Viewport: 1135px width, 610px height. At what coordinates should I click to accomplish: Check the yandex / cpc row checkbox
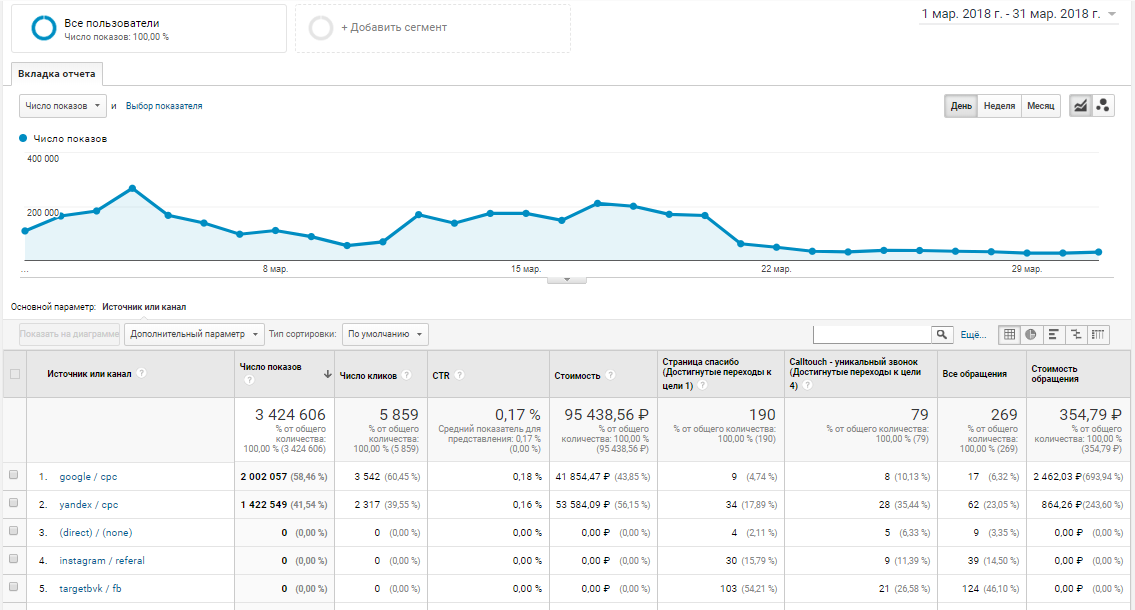coord(14,504)
